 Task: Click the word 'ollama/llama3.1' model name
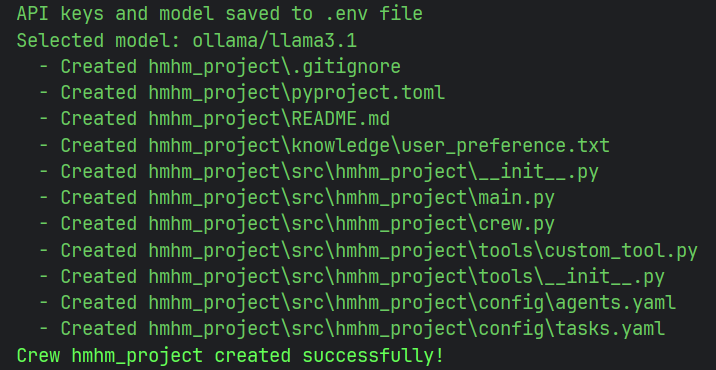(x=275, y=41)
